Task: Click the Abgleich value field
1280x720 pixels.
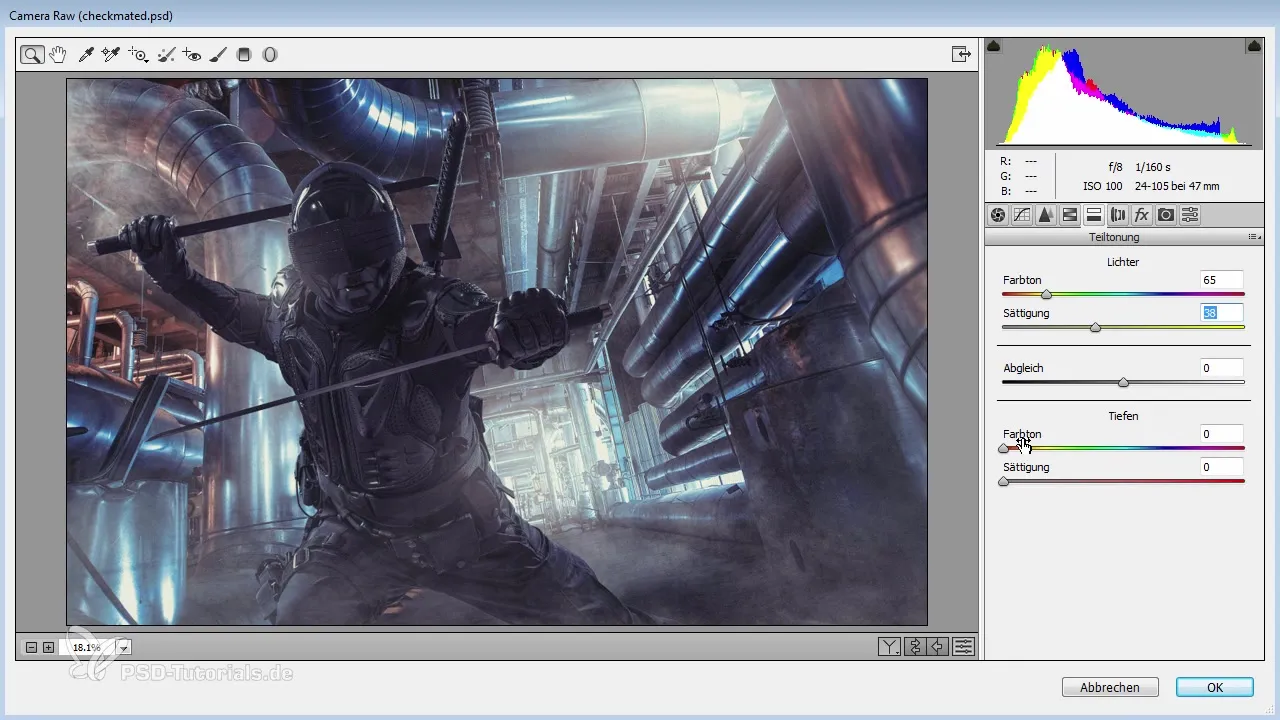Action: pyautogui.click(x=1222, y=368)
